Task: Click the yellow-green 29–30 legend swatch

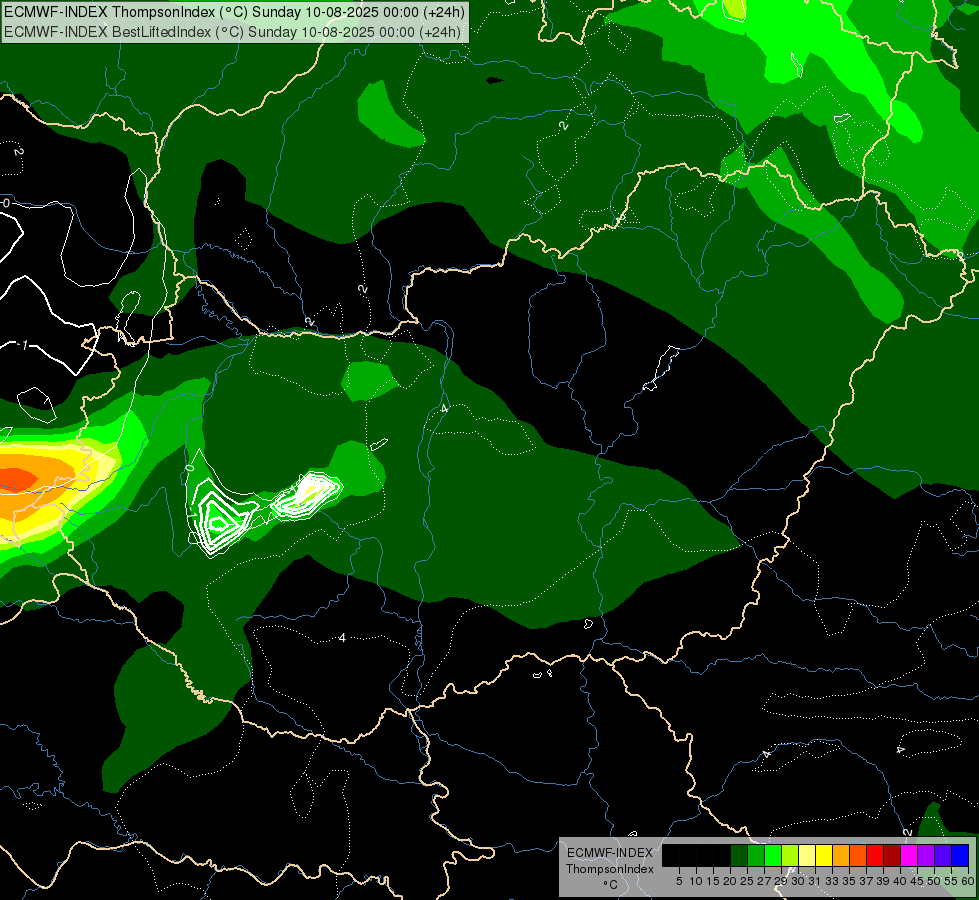Action: tap(790, 855)
